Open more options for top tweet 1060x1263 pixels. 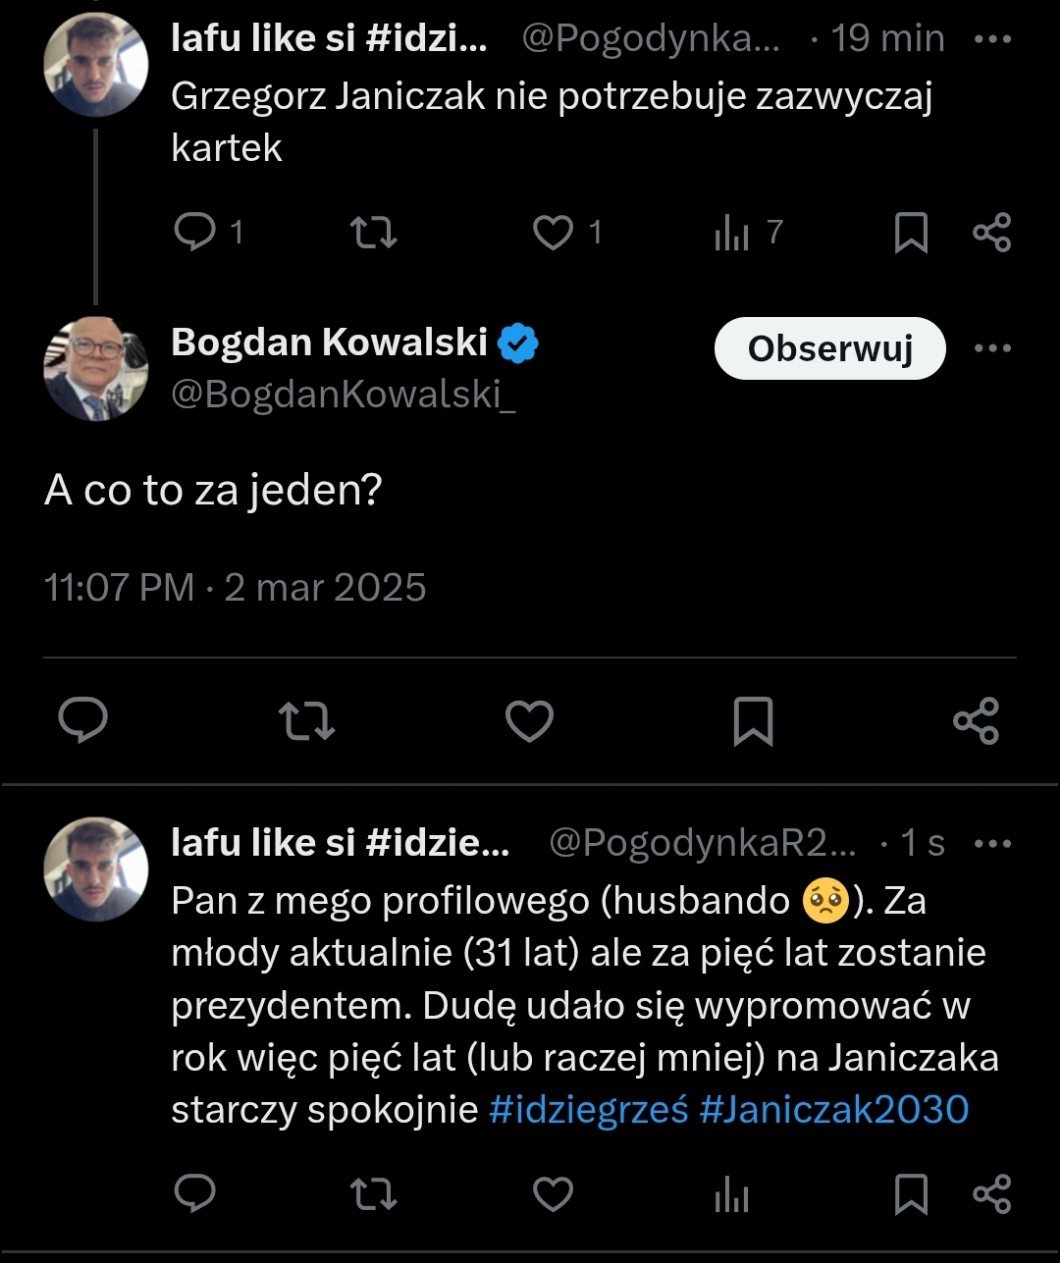tap(992, 40)
